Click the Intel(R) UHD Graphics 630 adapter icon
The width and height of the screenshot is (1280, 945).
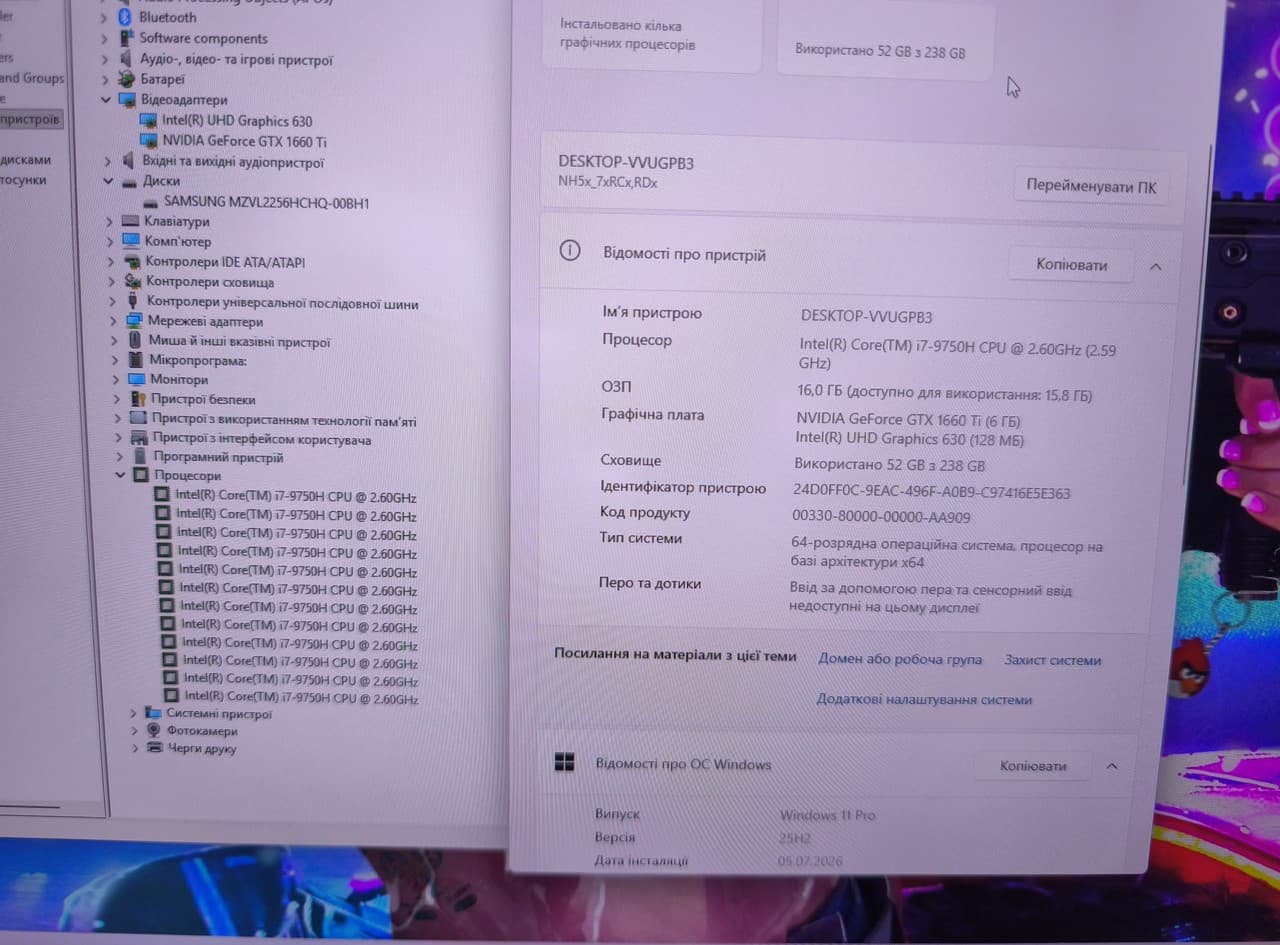coord(148,121)
